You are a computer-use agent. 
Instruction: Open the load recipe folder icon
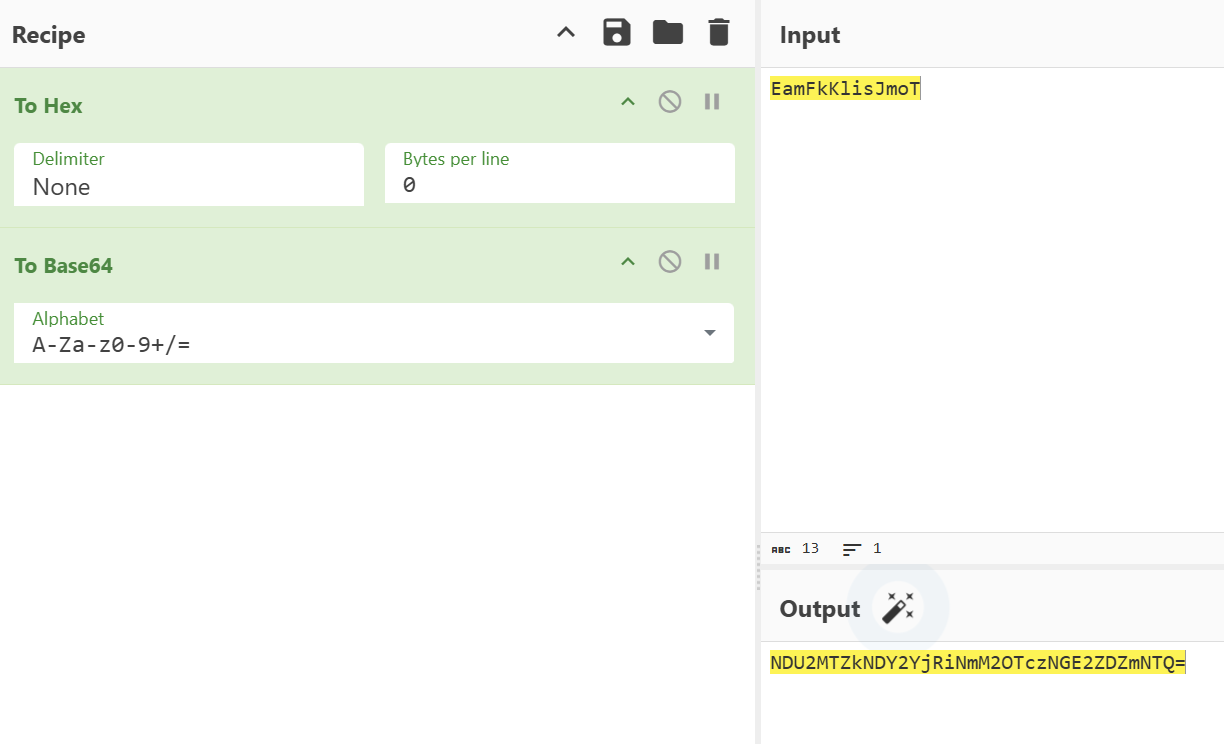(667, 33)
